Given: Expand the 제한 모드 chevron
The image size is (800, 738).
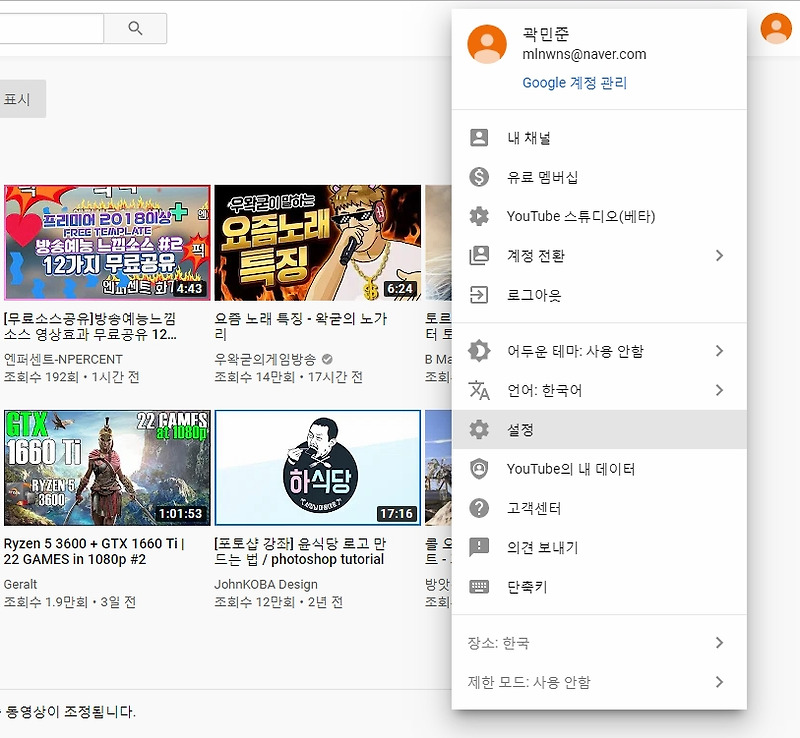Looking at the screenshot, I should click(719, 682).
